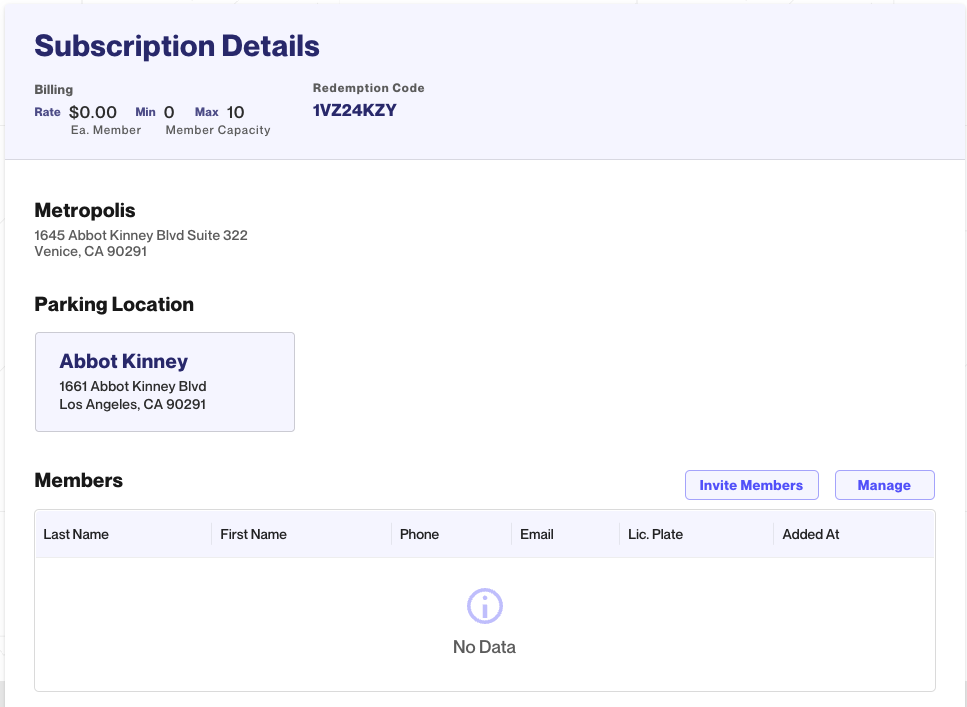Click the Venice, CA 90291 line
Viewport: 967px width, 707px height.
pos(91,251)
